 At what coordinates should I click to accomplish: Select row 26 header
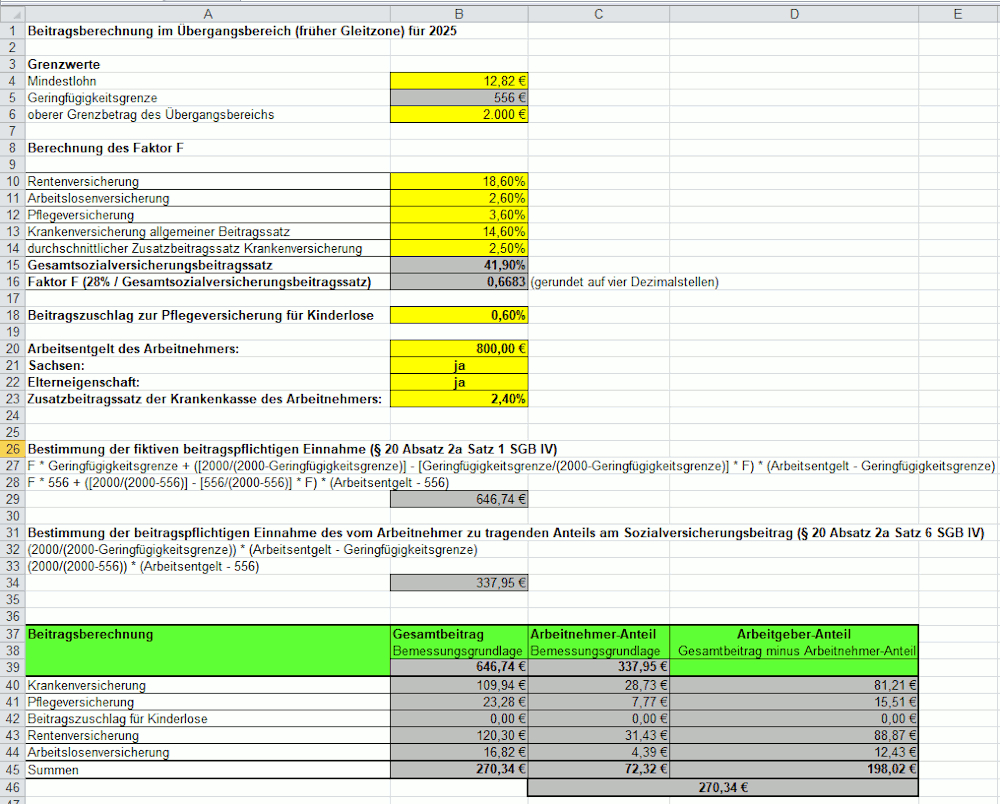(12, 449)
